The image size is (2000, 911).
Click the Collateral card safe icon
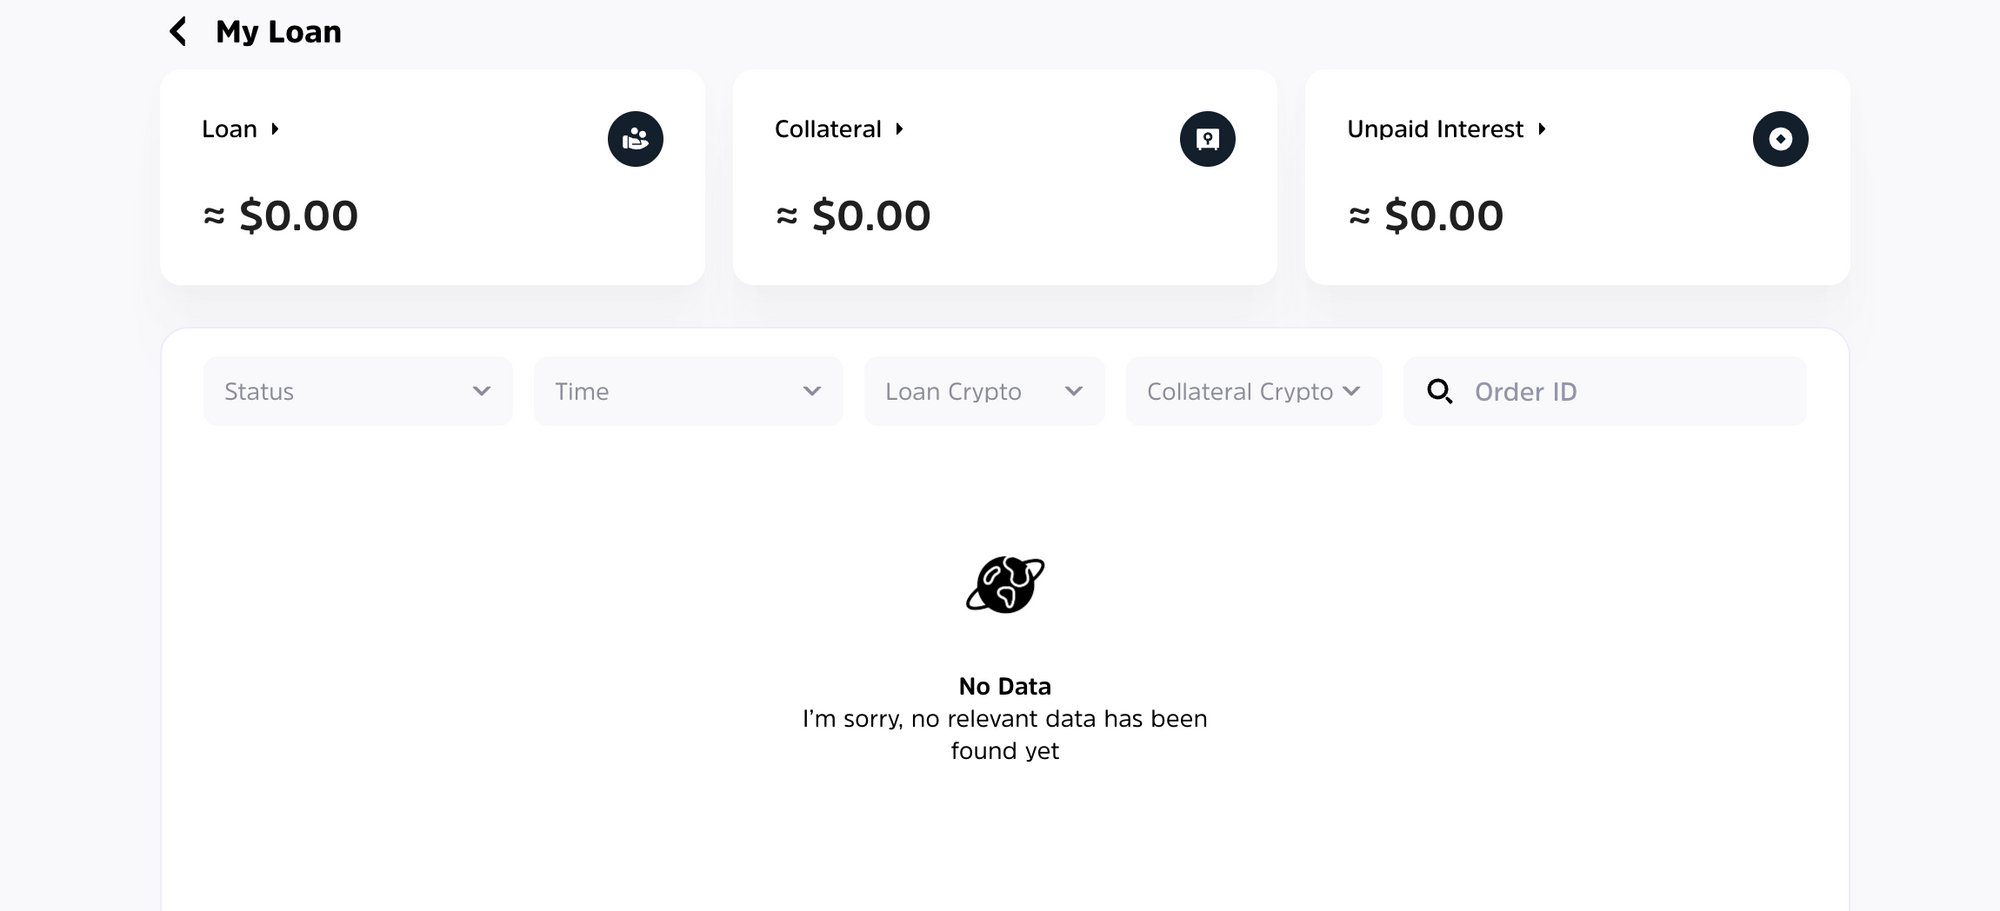coord(1207,139)
